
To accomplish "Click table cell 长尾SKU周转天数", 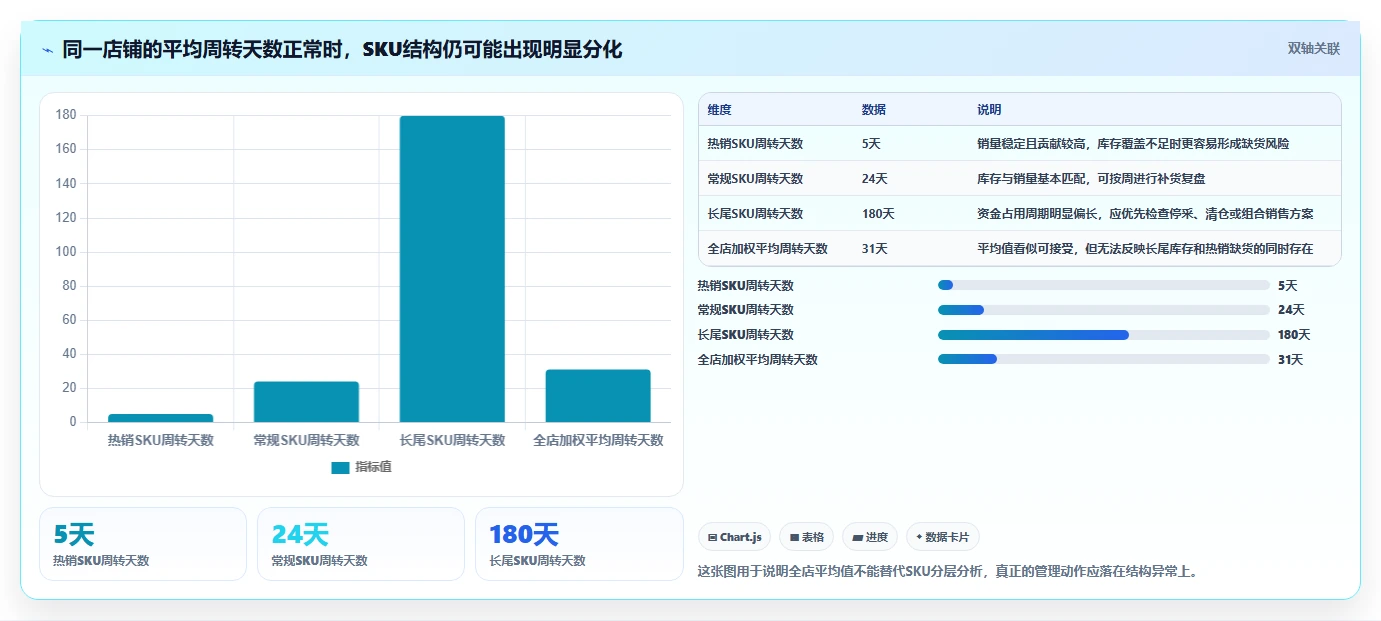I will pyautogui.click(x=755, y=214).
